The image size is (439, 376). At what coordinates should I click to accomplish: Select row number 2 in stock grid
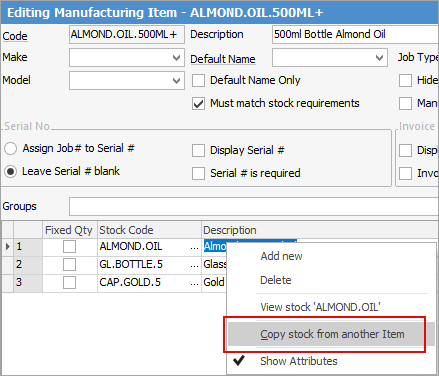28,265
